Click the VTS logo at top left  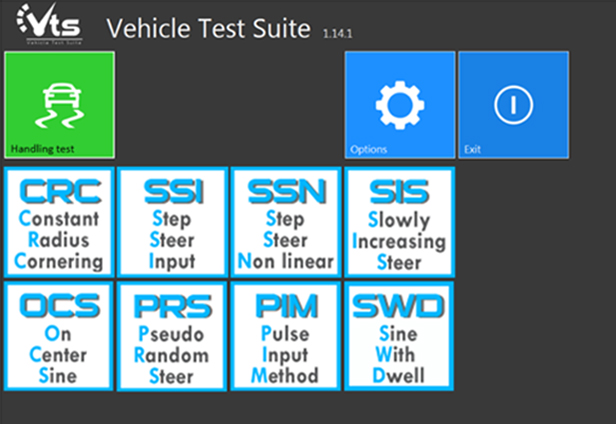coord(49,24)
